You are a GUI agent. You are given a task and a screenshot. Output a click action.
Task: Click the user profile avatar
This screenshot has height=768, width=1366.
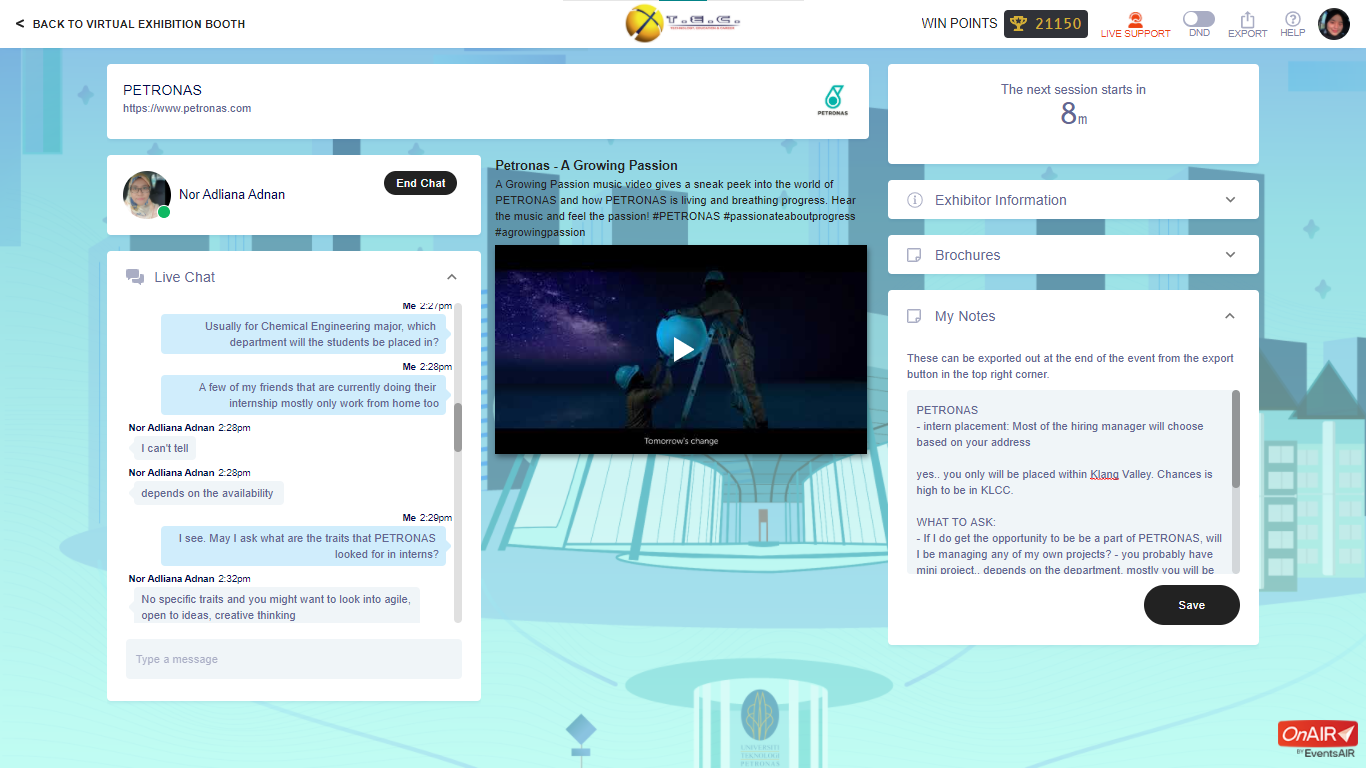1334,24
